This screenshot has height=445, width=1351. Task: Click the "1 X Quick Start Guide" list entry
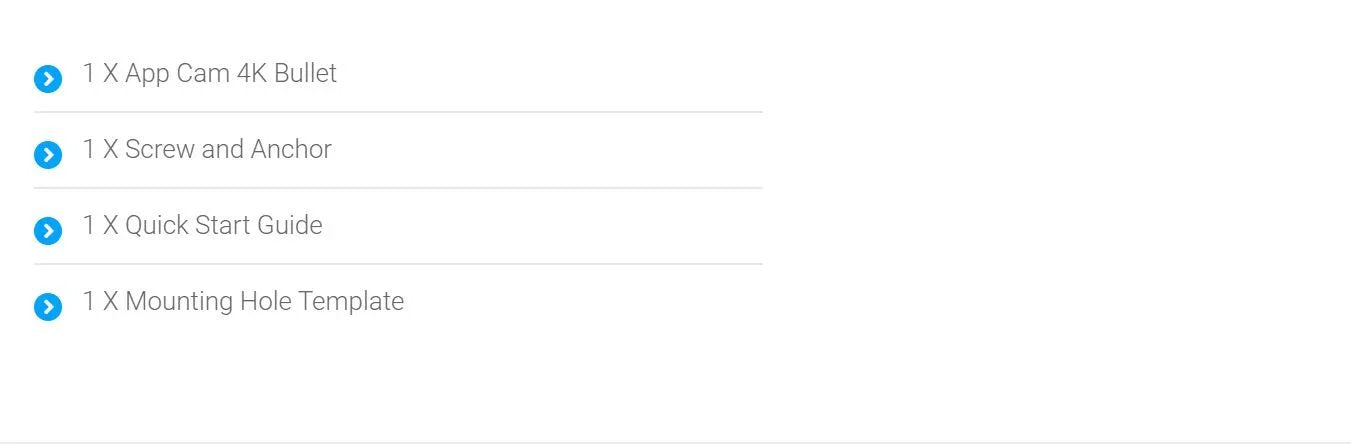pos(202,225)
